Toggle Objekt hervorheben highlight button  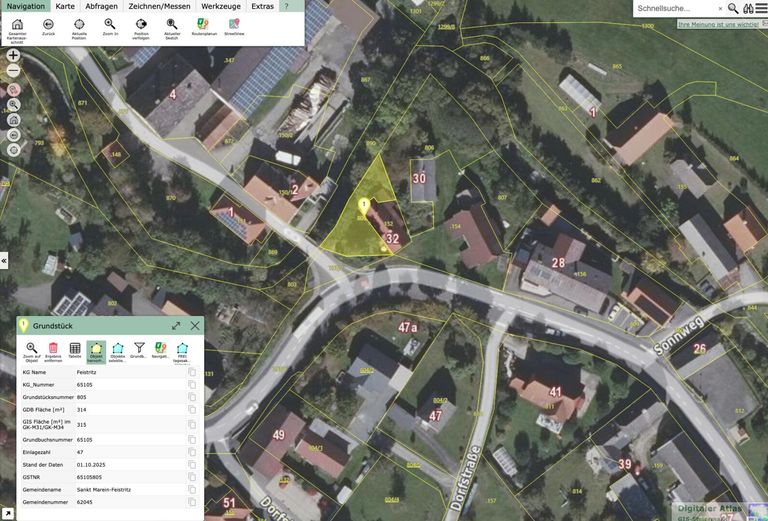96,349
